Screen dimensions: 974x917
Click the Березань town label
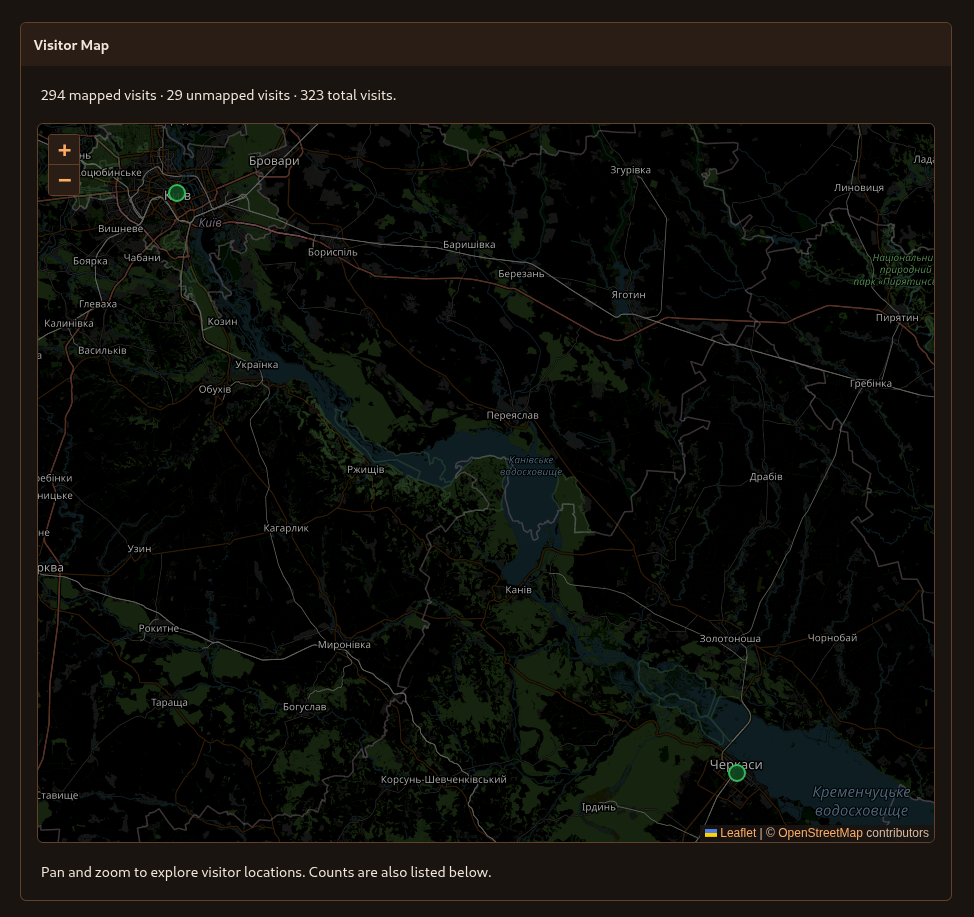[521, 274]
